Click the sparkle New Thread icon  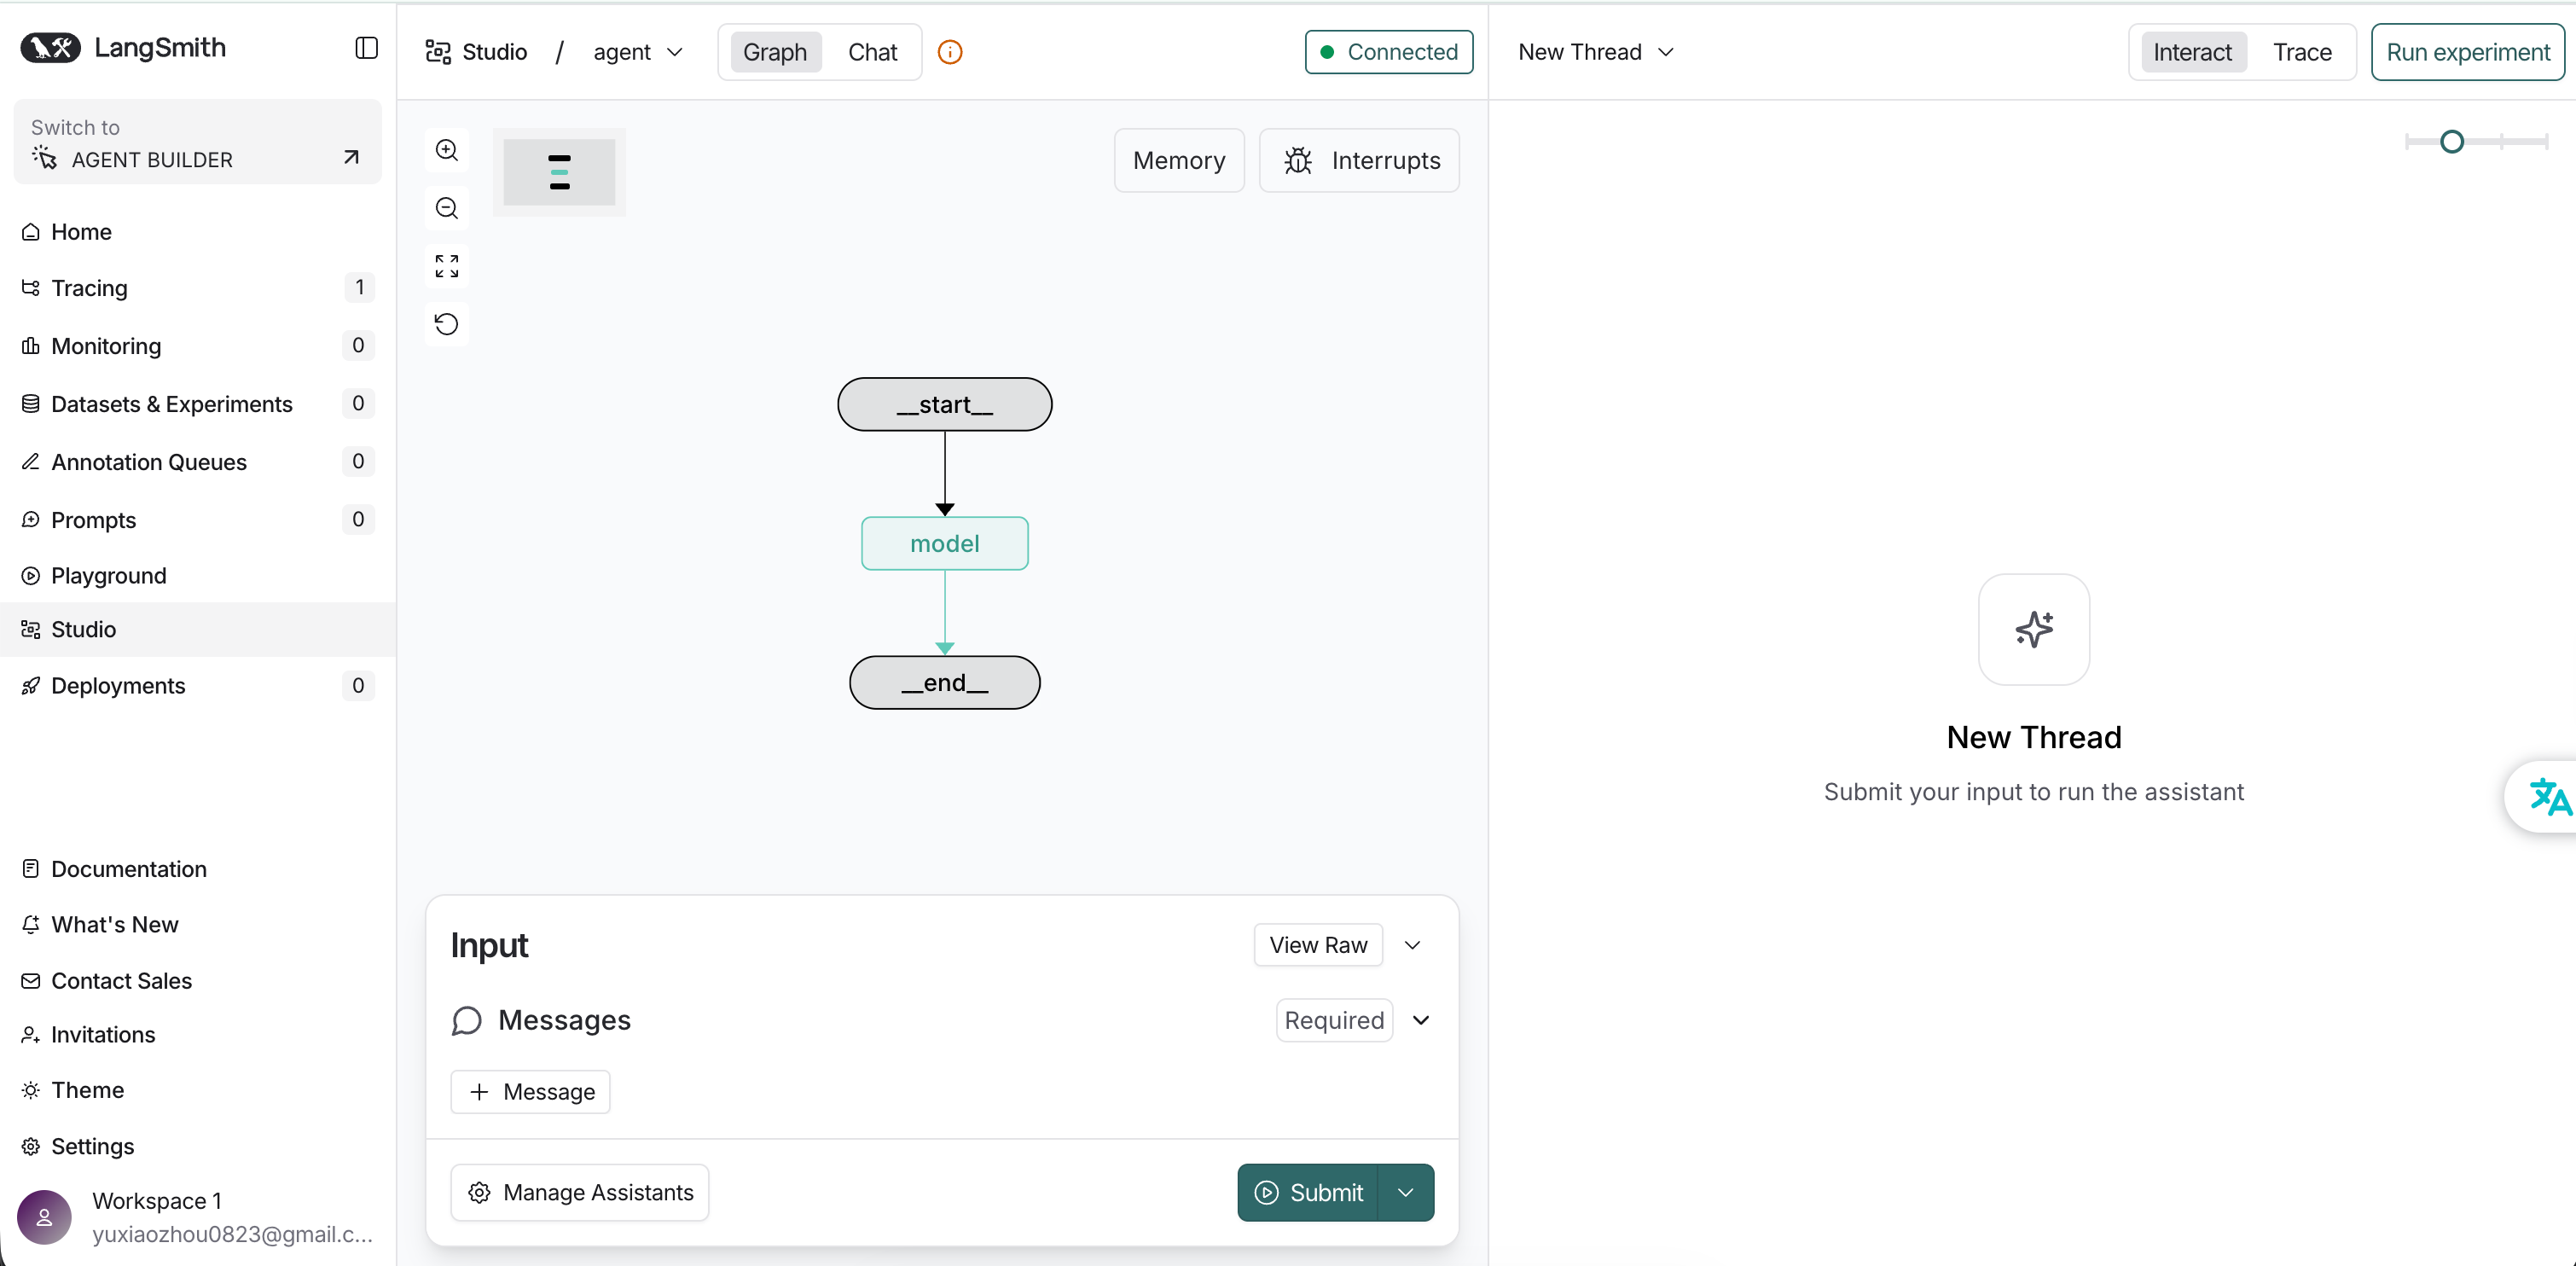[x=2033, y=629]
